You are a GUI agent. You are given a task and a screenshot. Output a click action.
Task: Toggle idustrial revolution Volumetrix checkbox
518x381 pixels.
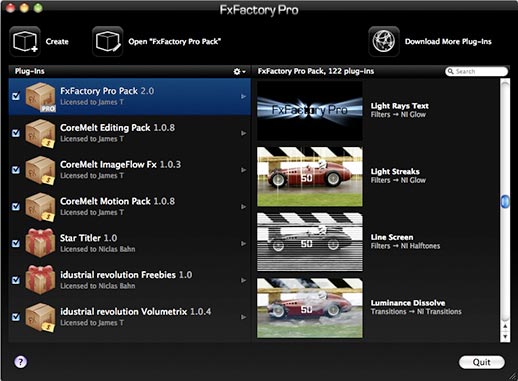coord(16,317)
